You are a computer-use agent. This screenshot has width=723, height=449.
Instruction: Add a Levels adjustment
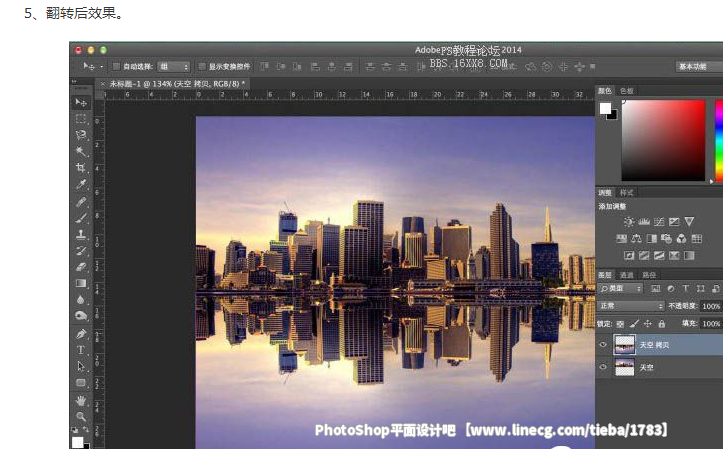[x=644, y=222]
